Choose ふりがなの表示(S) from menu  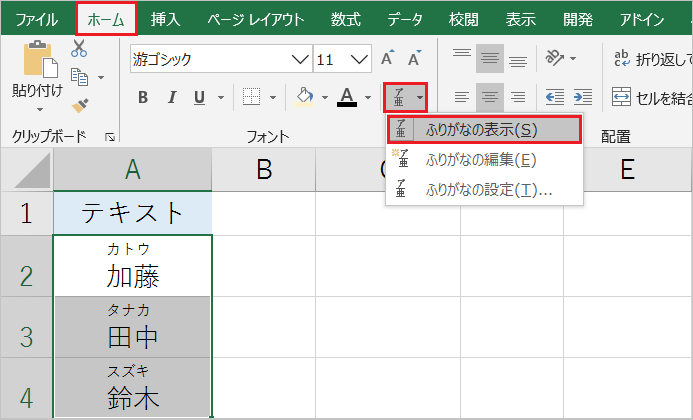point(485,130)
